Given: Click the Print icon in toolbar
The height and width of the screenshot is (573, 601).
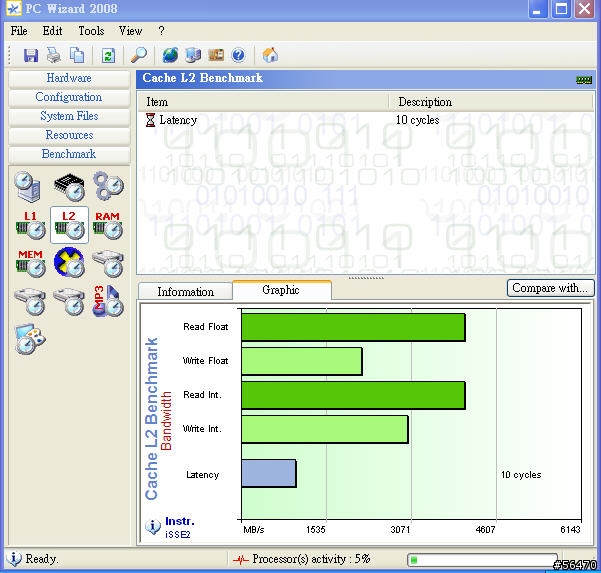Looking at the screenshot, I should click(54, 55).
